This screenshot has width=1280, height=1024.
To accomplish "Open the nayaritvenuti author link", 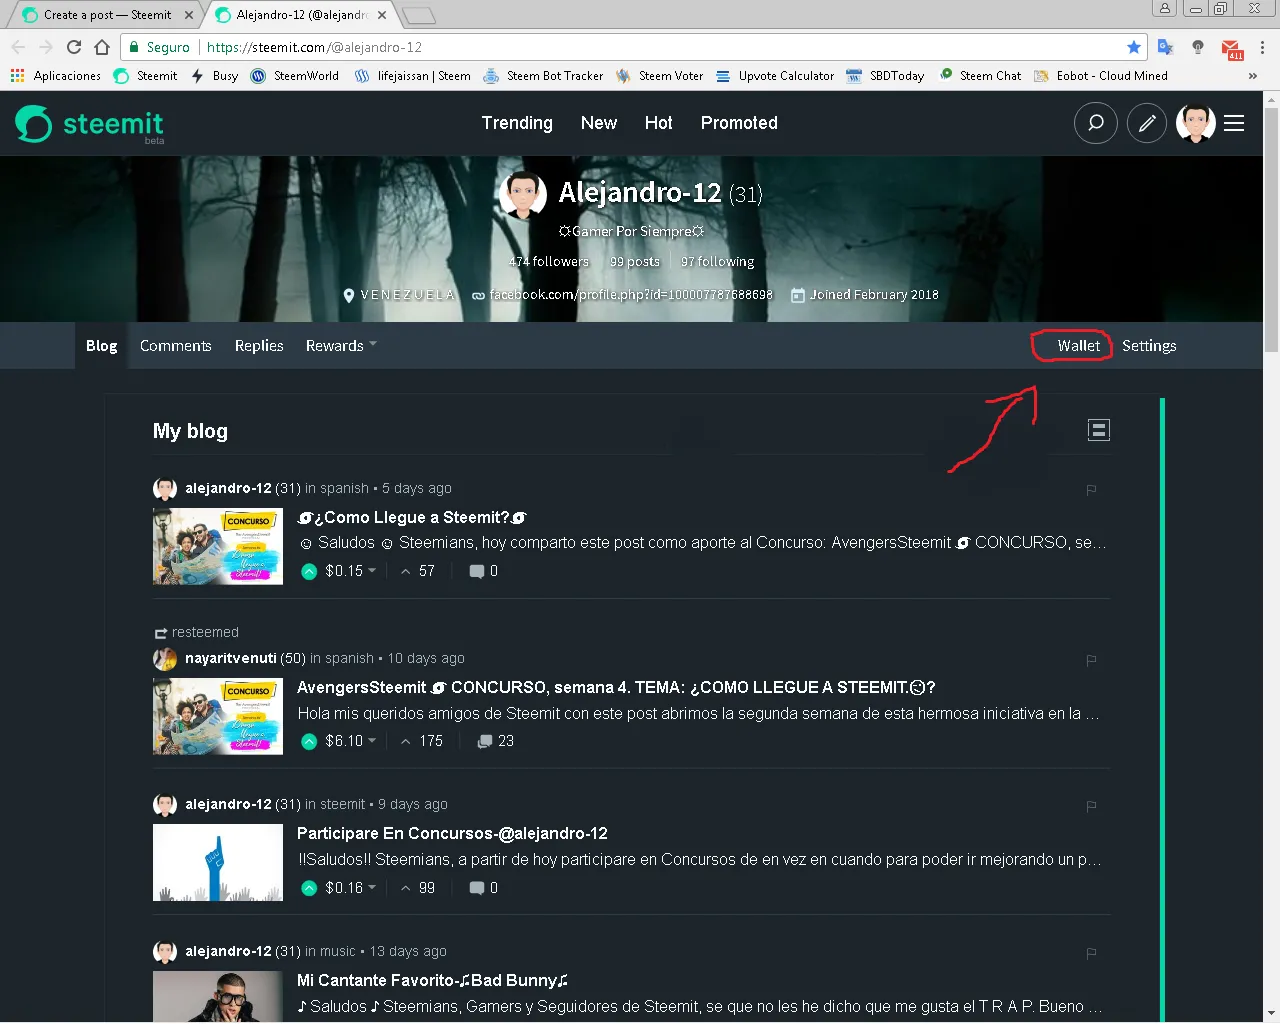I will (230, 658).
